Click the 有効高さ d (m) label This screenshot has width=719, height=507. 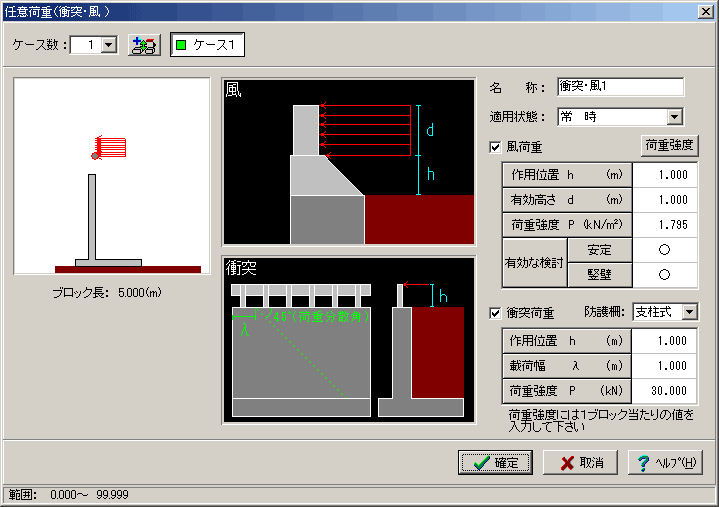(x=567, y=200)
